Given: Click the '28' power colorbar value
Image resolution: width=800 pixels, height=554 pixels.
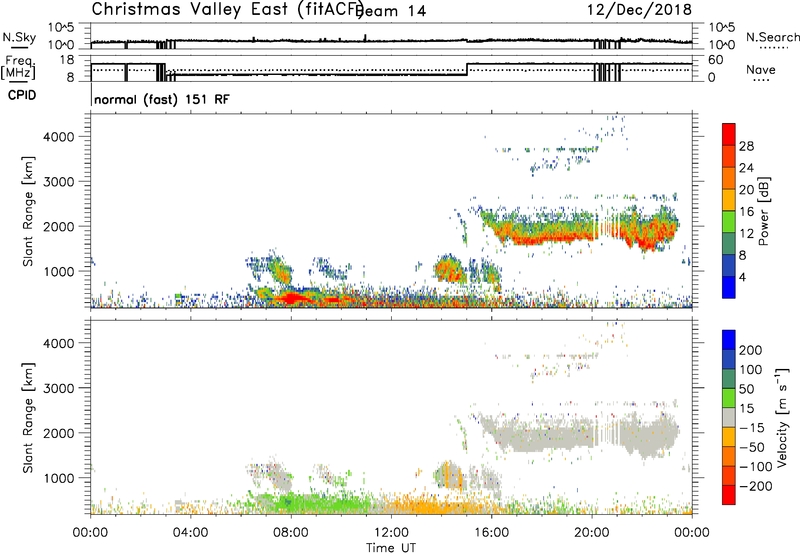Looking at the screenshot, I should coord(746,146).
